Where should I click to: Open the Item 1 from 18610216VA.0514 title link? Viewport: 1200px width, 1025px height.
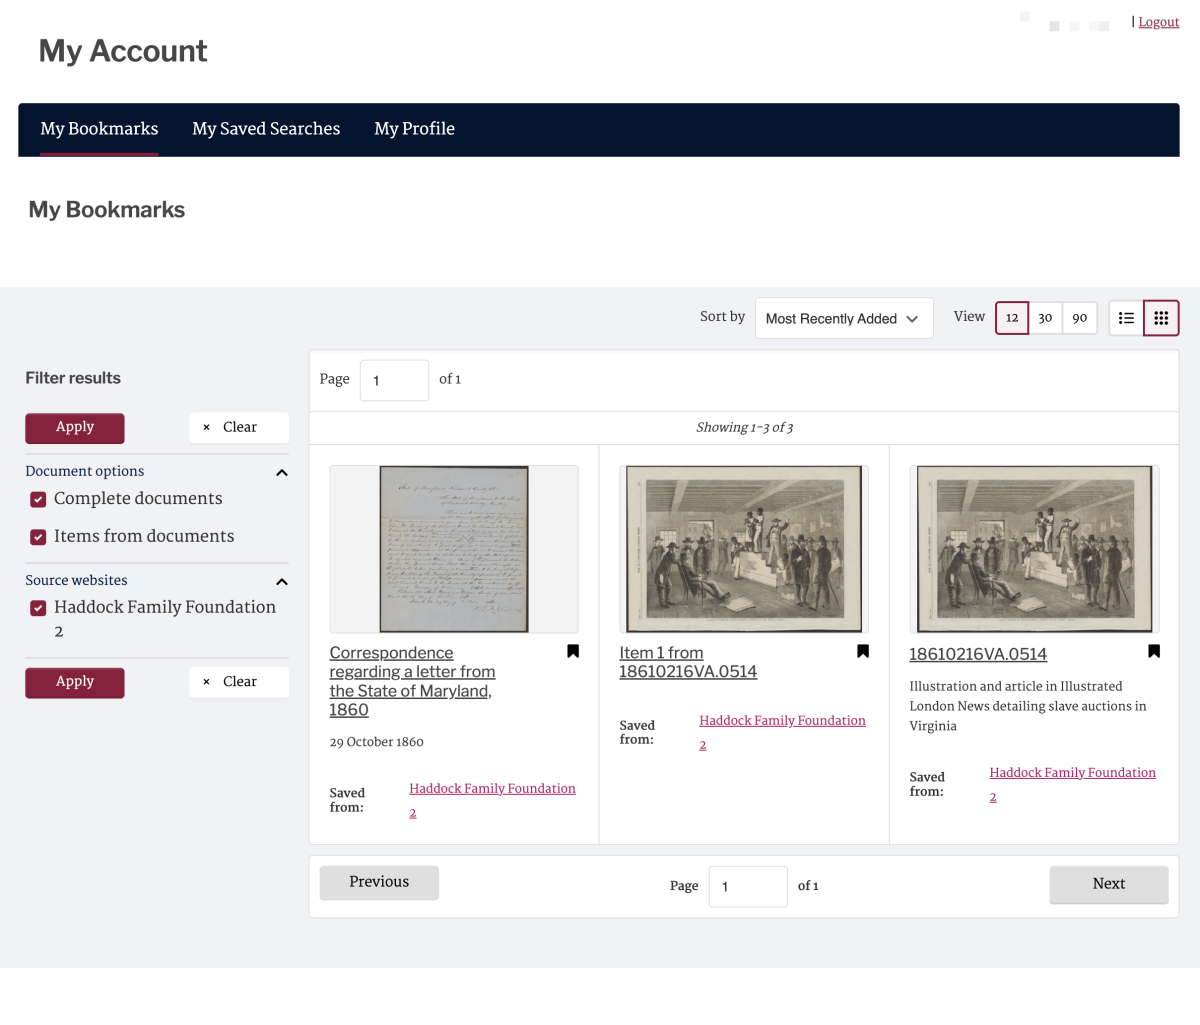(688, 662)
